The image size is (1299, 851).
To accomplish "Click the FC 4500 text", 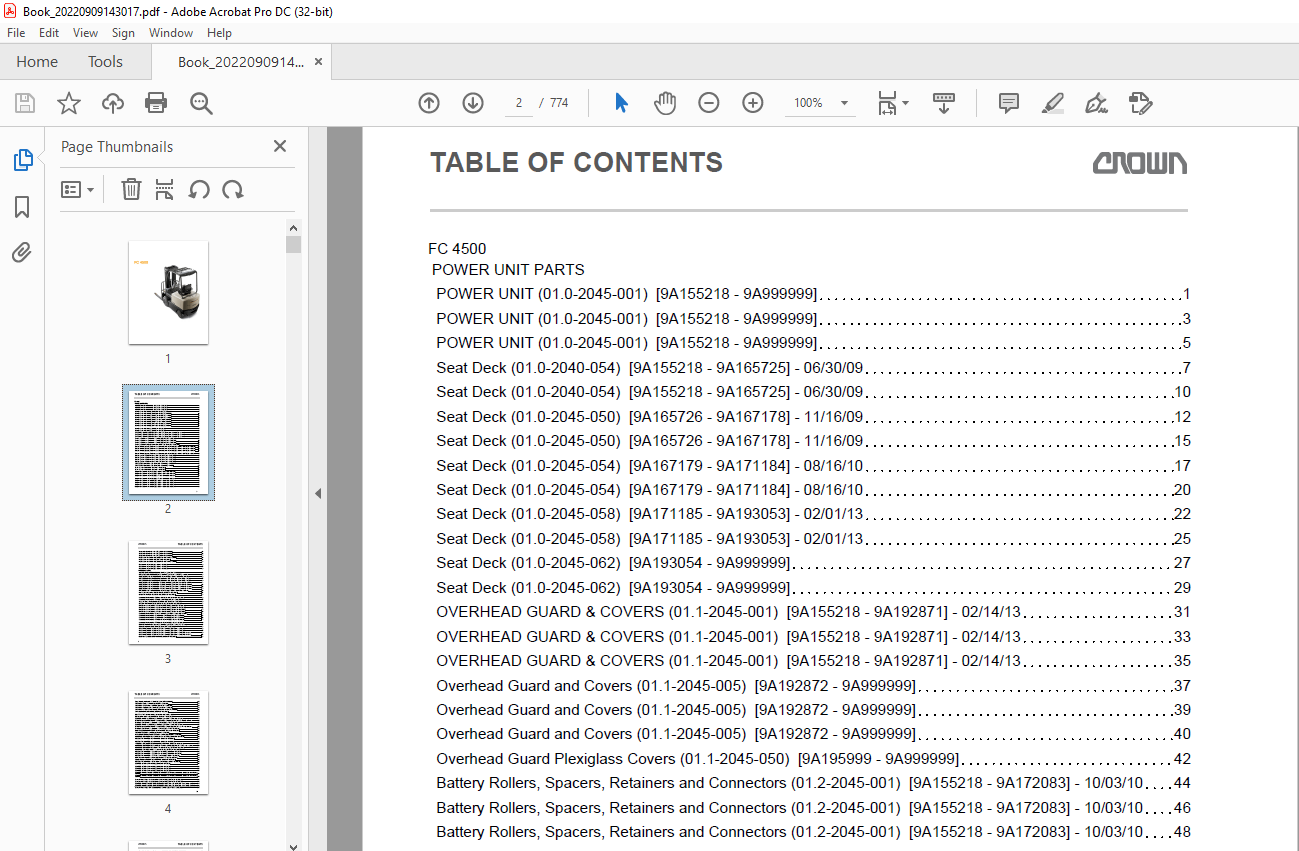I will (457, 249).
